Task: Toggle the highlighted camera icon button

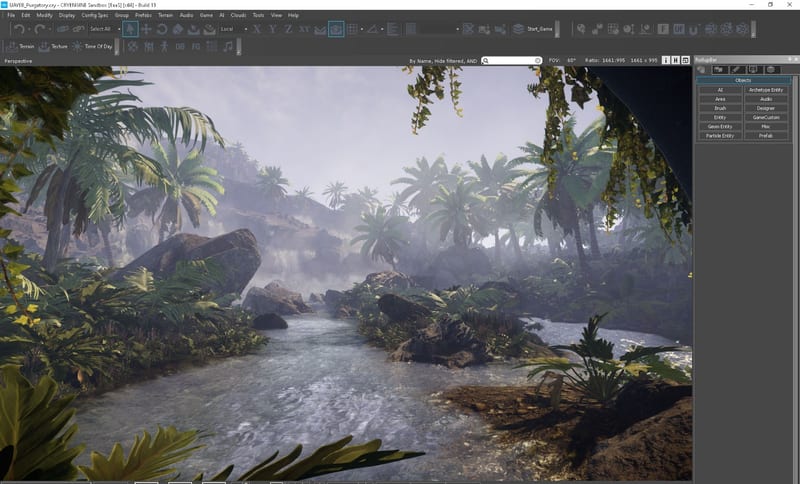Action: 336,29
